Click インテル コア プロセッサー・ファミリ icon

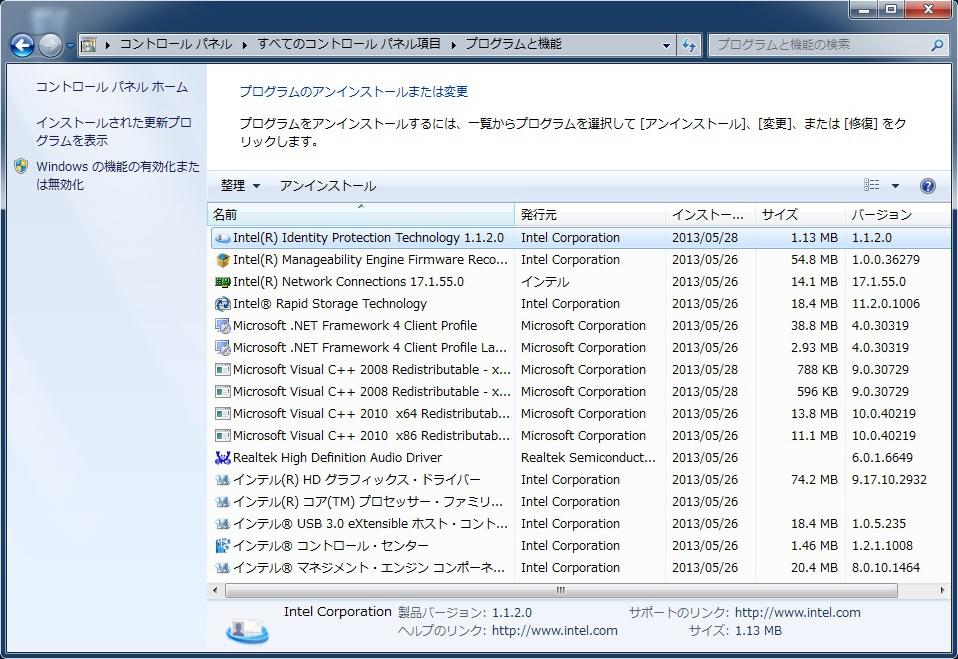(223, 501)
